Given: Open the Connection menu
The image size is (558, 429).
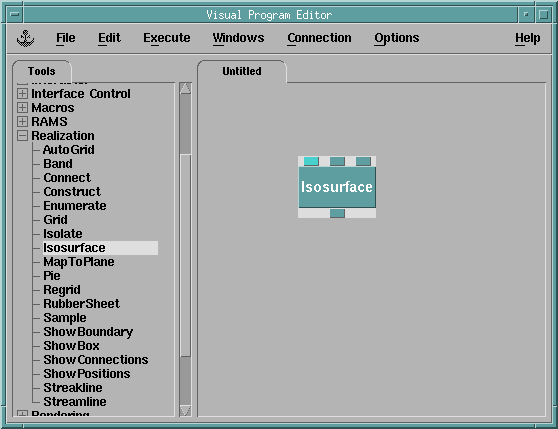Looking at the screenshot, I should point(319,38).
